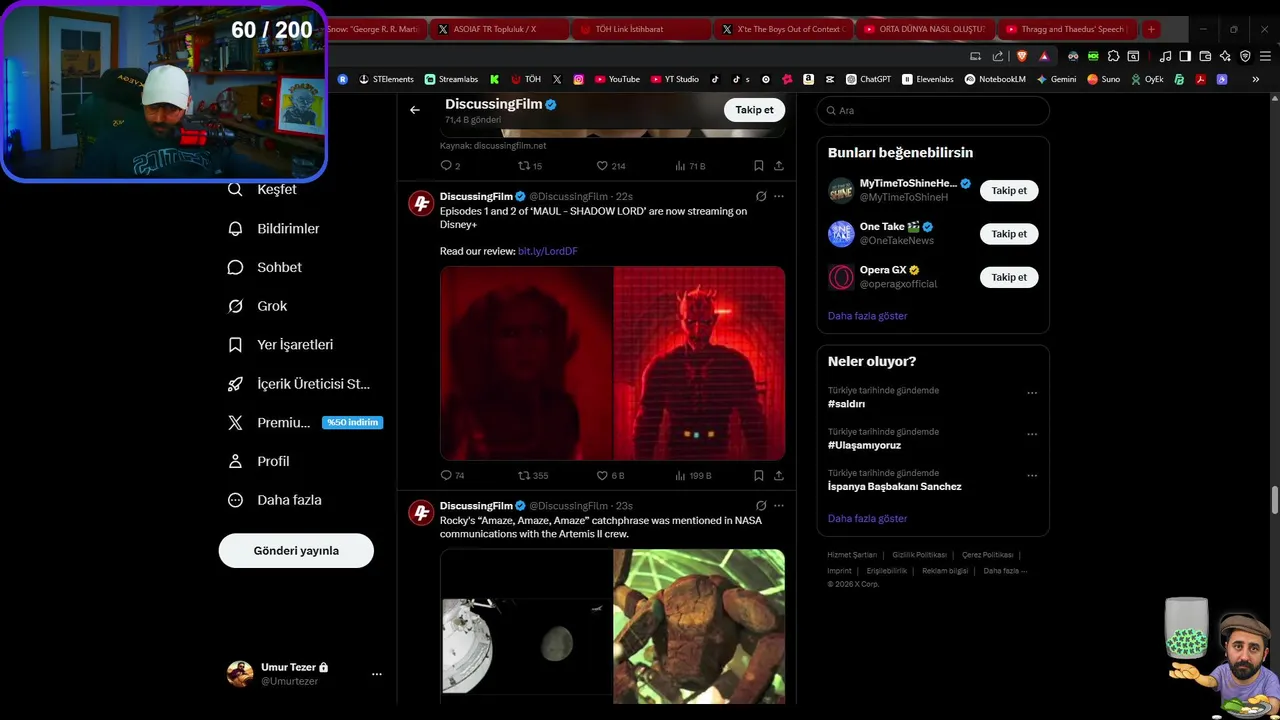Open Grok from the sidebar

coord(258,306)
